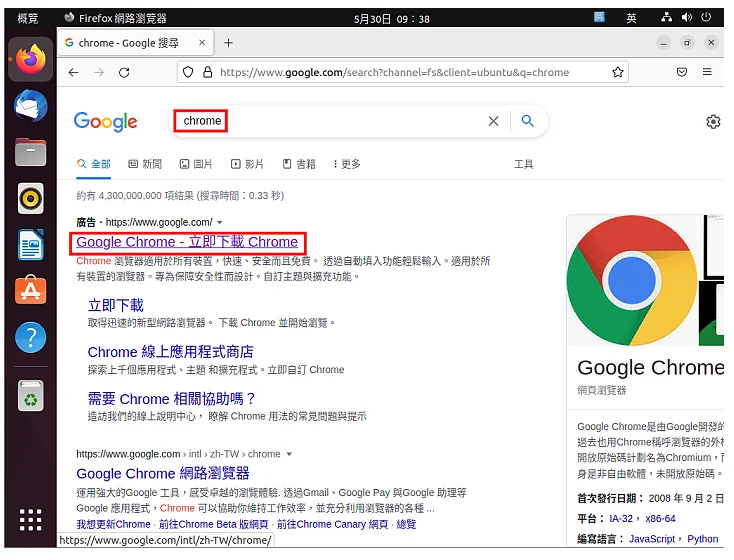Open the 概覽 activities overview

coord(28,18)
